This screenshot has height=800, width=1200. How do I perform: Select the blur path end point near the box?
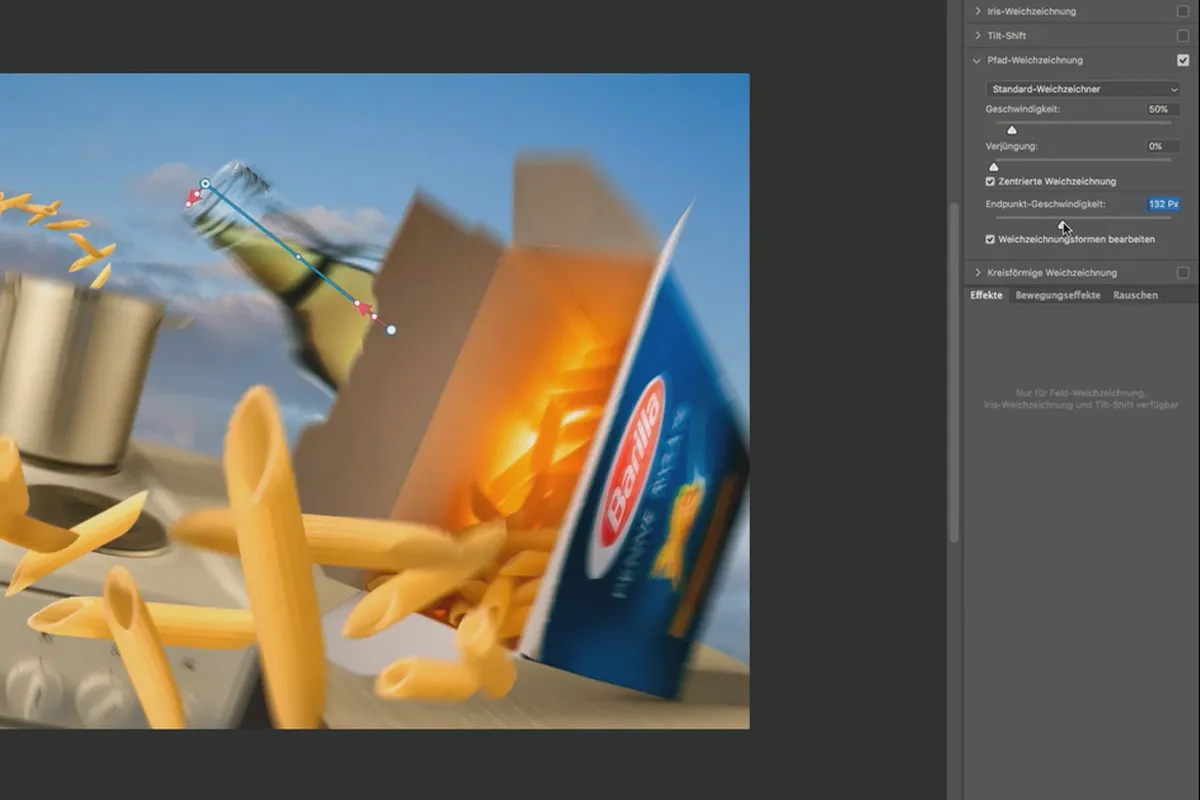(x=391, y=329)
